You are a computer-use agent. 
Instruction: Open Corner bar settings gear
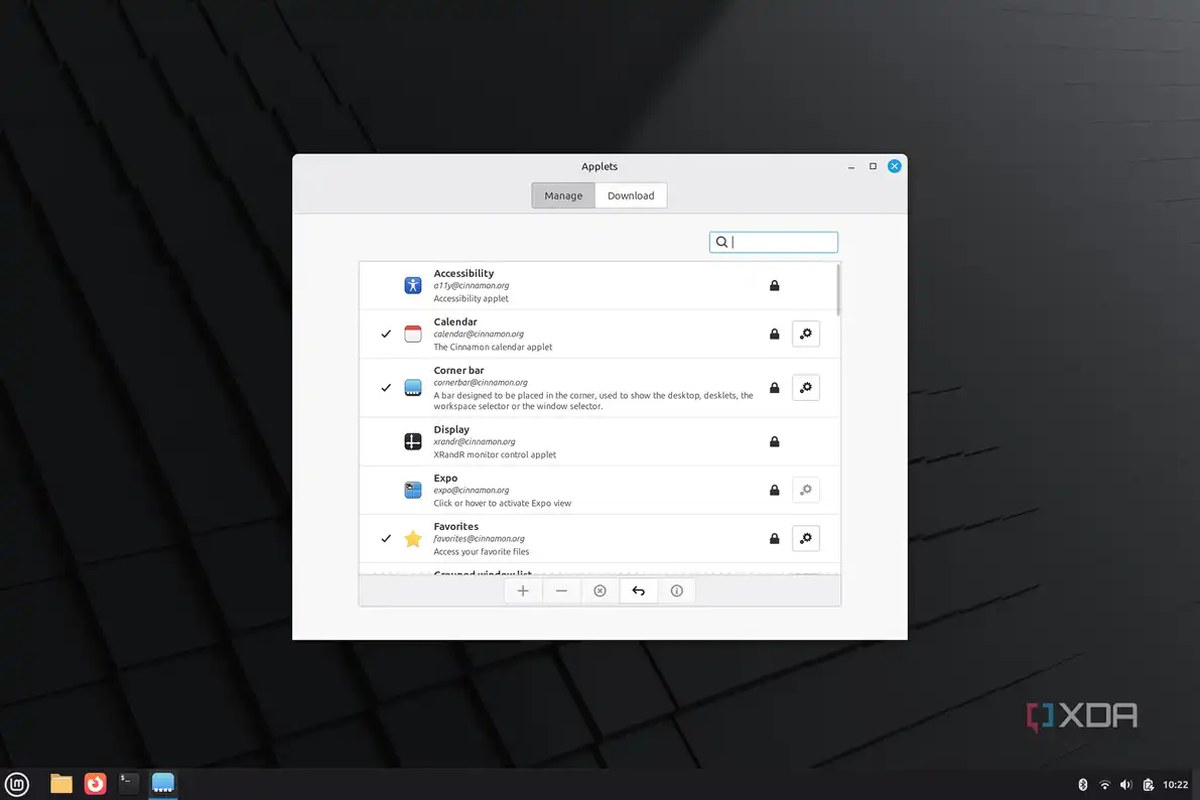pyautogui.click(x=806, y=387)
